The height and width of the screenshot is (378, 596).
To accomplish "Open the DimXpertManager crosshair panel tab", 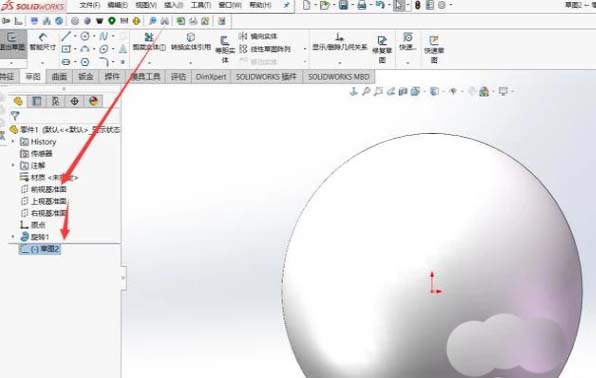I will click(74, 101).
